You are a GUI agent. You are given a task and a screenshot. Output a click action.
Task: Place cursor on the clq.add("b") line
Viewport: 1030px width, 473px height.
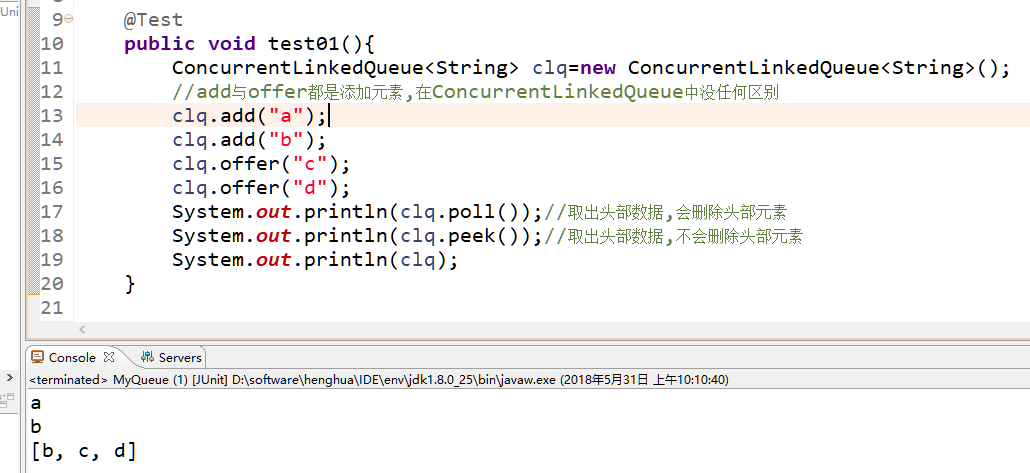click(248, 139)
